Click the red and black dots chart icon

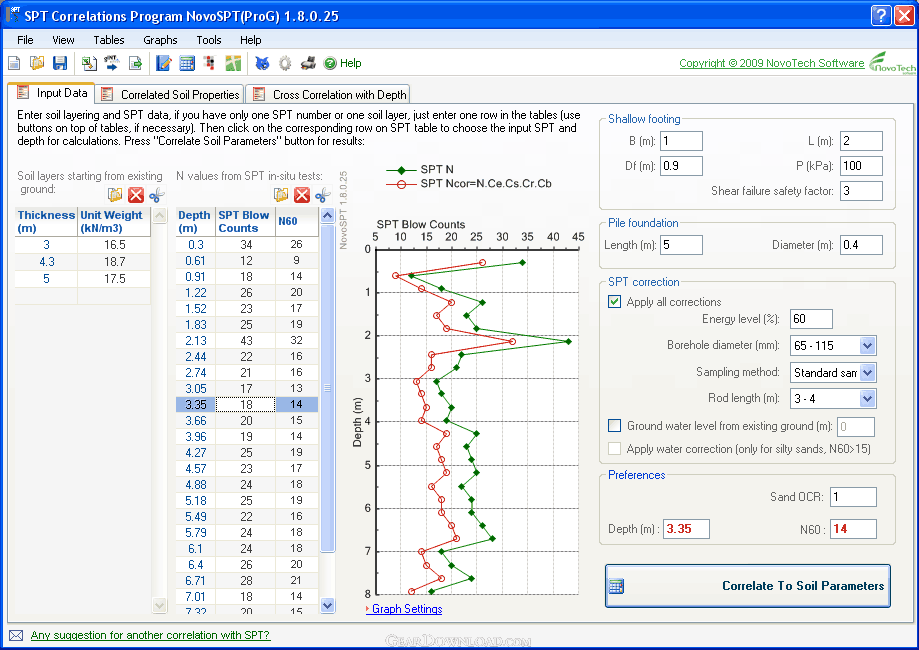[210, 63]
